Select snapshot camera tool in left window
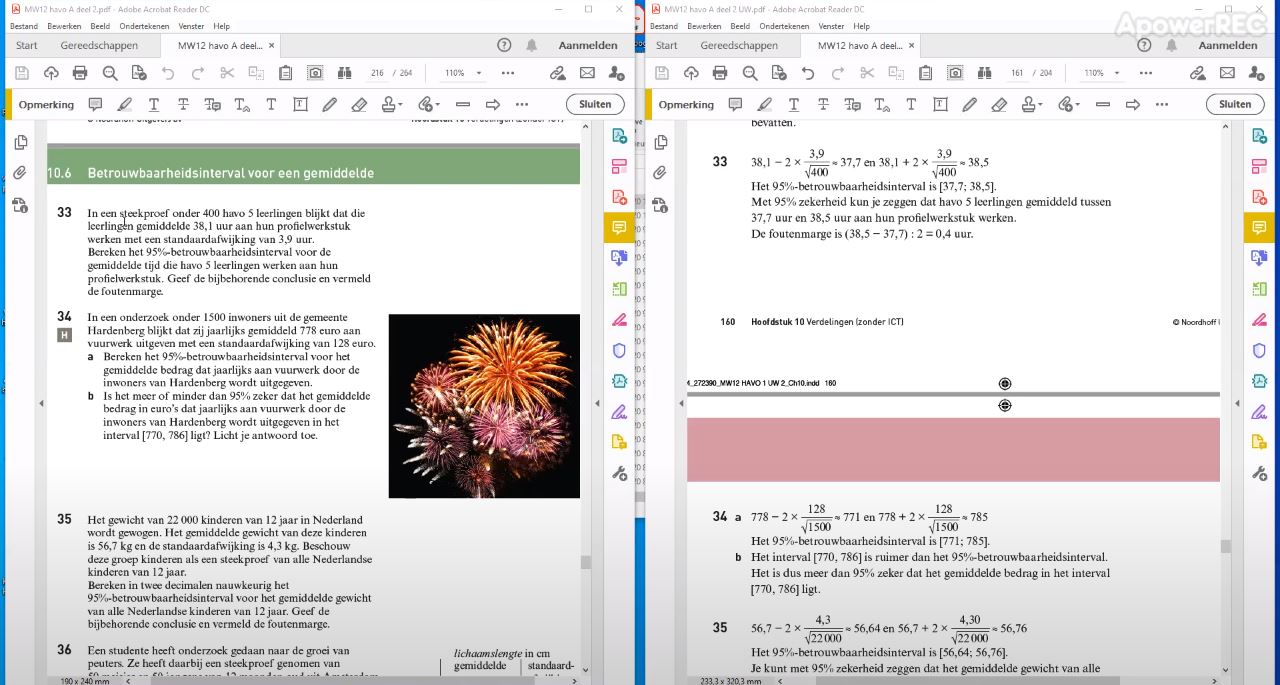Screen dimensions: 1280x685 315,73
